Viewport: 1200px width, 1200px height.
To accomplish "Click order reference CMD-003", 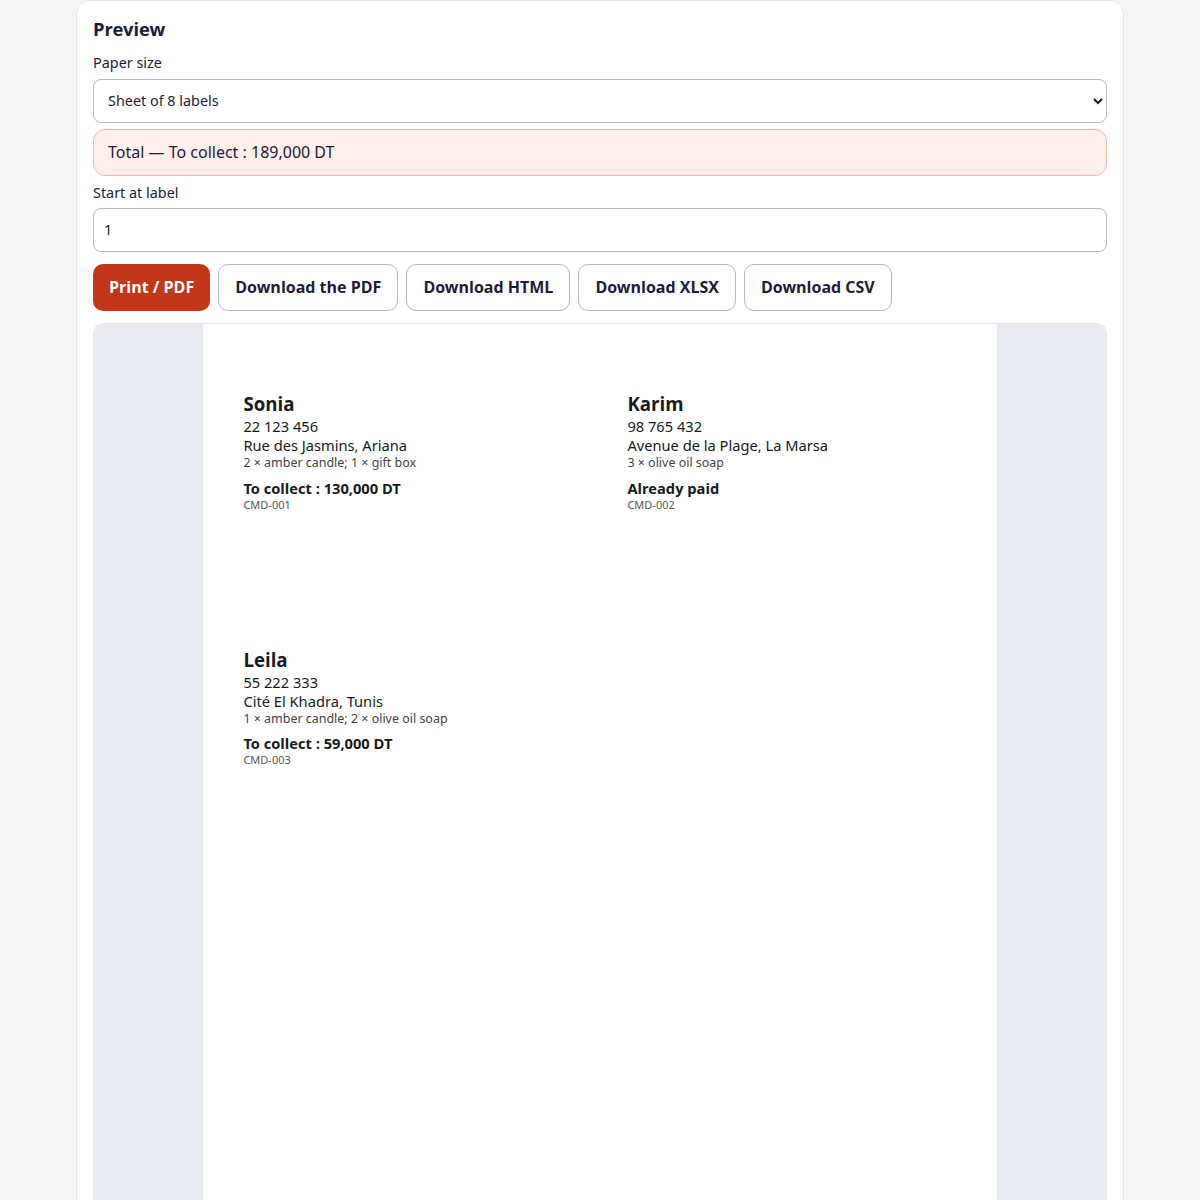I will 267,760.
